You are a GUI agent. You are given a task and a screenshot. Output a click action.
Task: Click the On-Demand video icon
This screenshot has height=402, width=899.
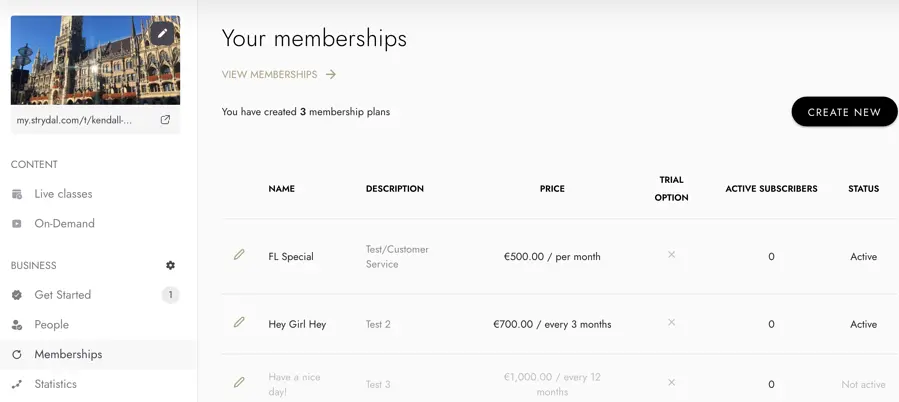[17, 224]
